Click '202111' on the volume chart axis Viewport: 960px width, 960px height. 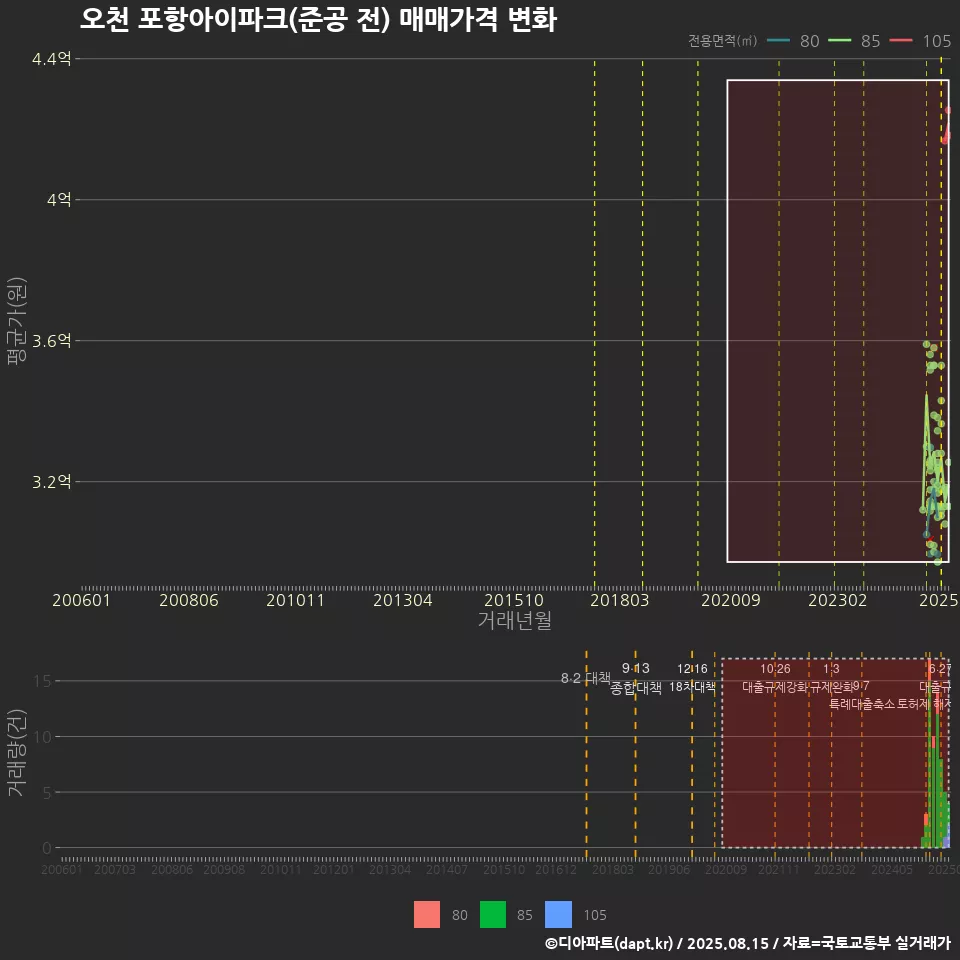778,869
